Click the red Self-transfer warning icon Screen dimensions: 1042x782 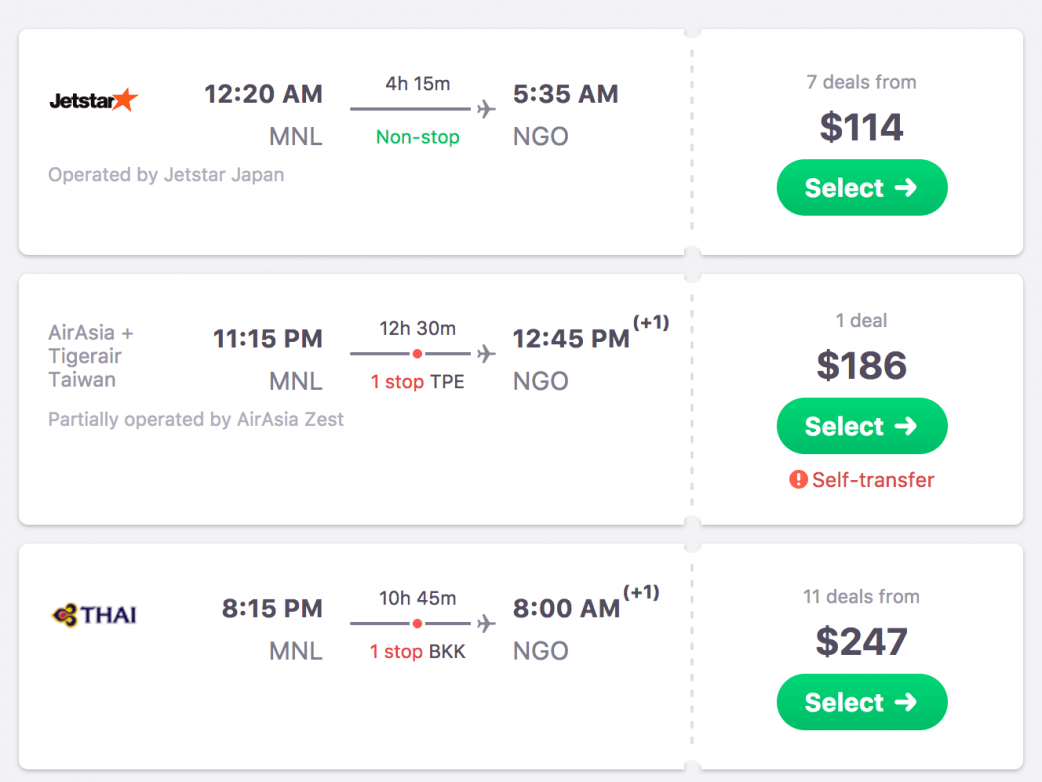click(798, 480)
